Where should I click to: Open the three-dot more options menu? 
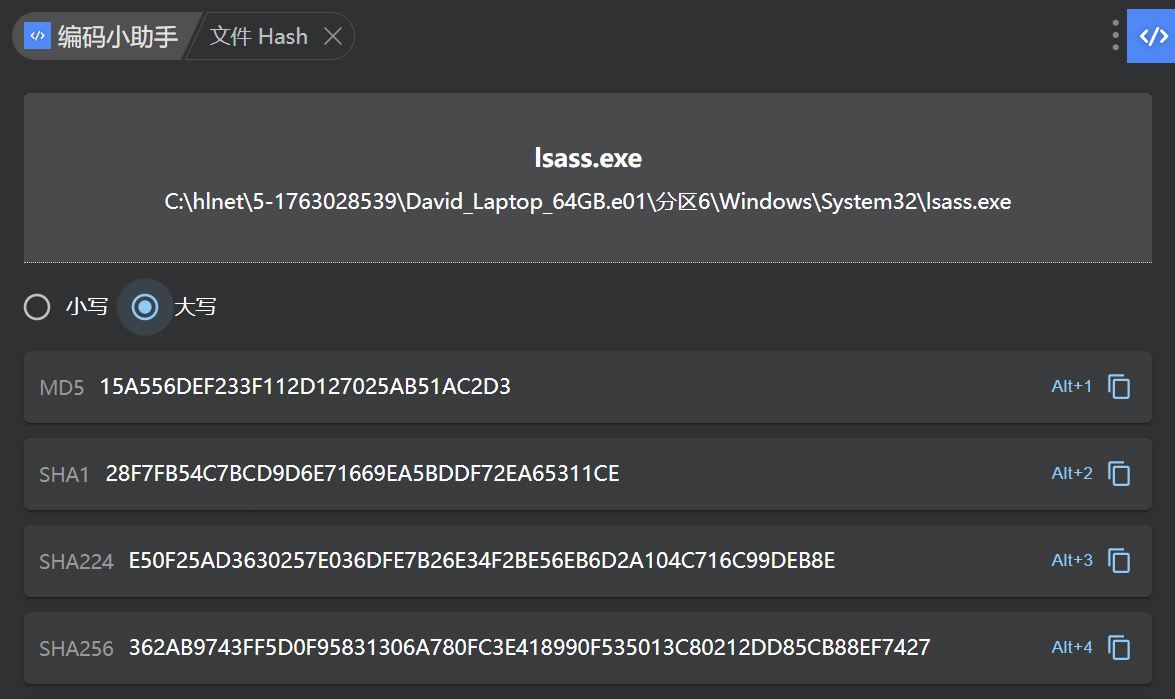pyautogui.click(x=1115, y=36)
